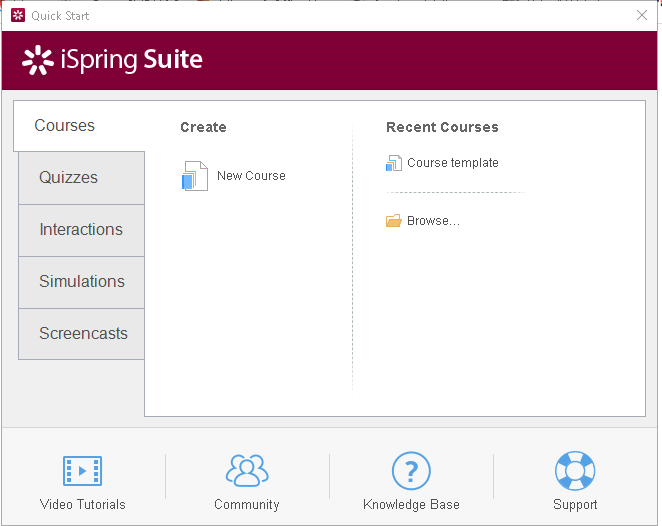Open Knowledge Base question mark icon
Image resolution: width=662 pixels, height=526 pixels.
[x=411, y=471]
